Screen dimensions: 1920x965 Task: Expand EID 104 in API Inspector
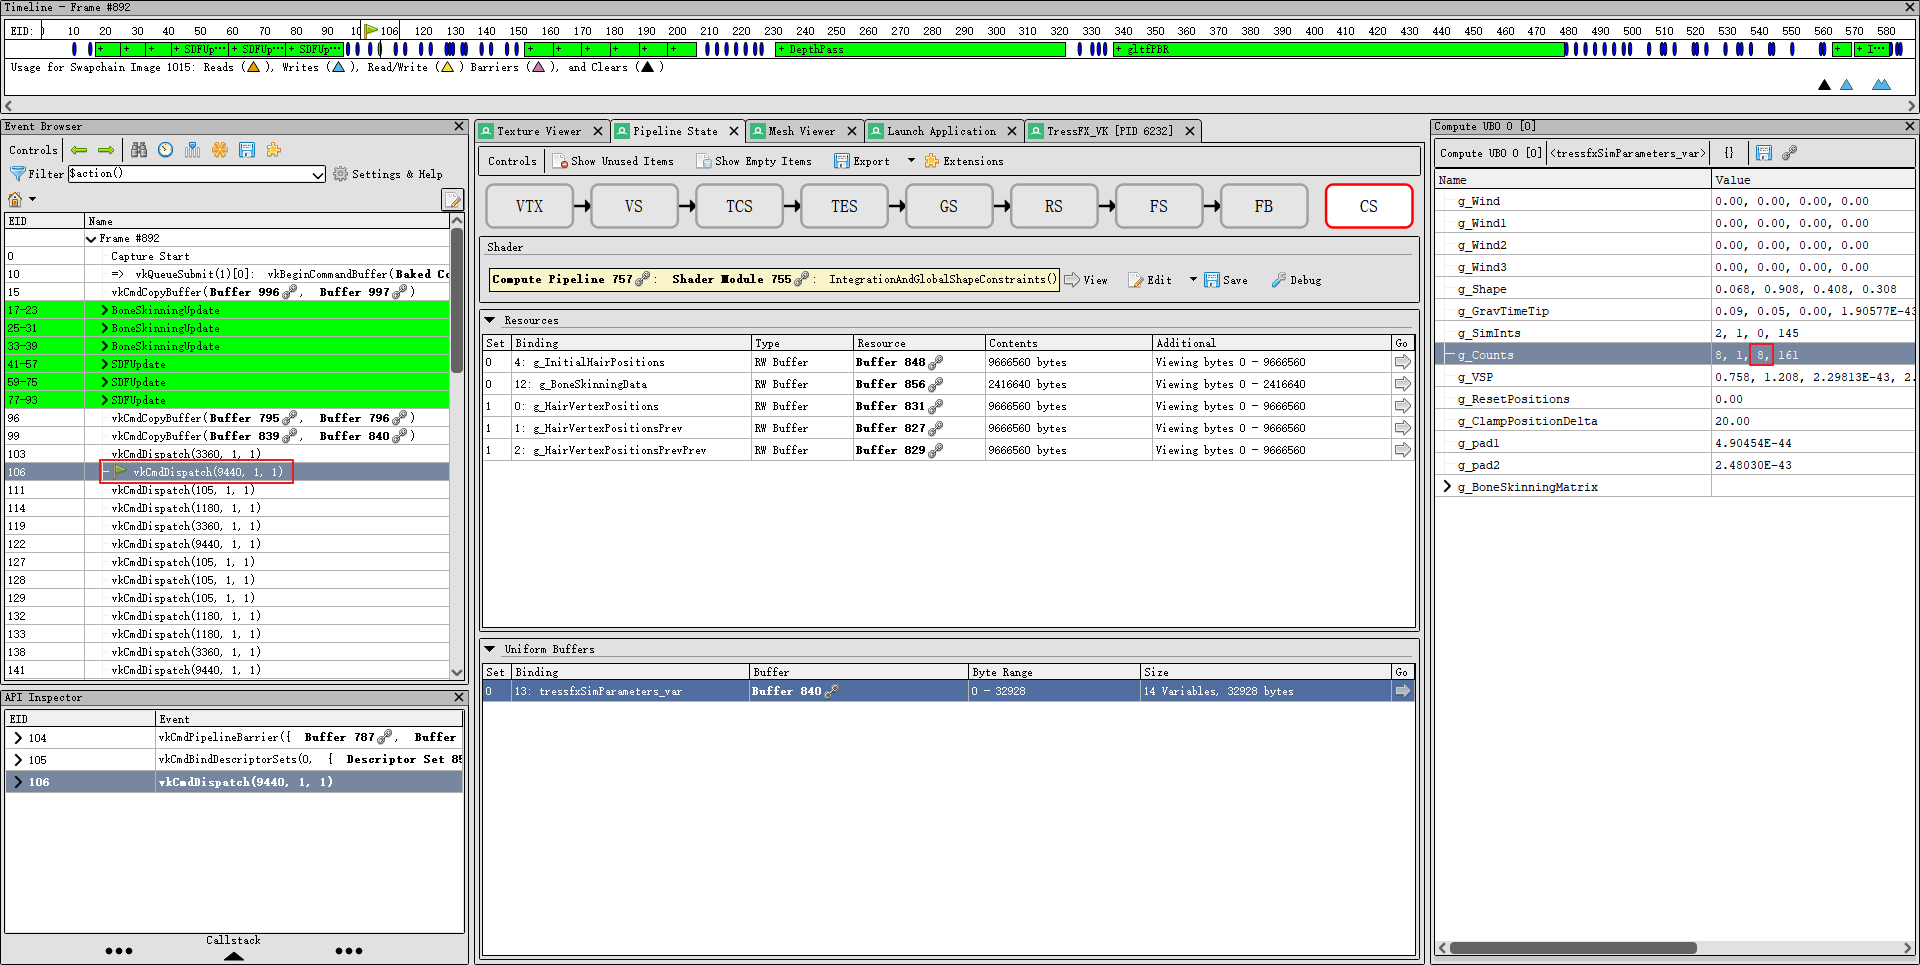(18, 738)
